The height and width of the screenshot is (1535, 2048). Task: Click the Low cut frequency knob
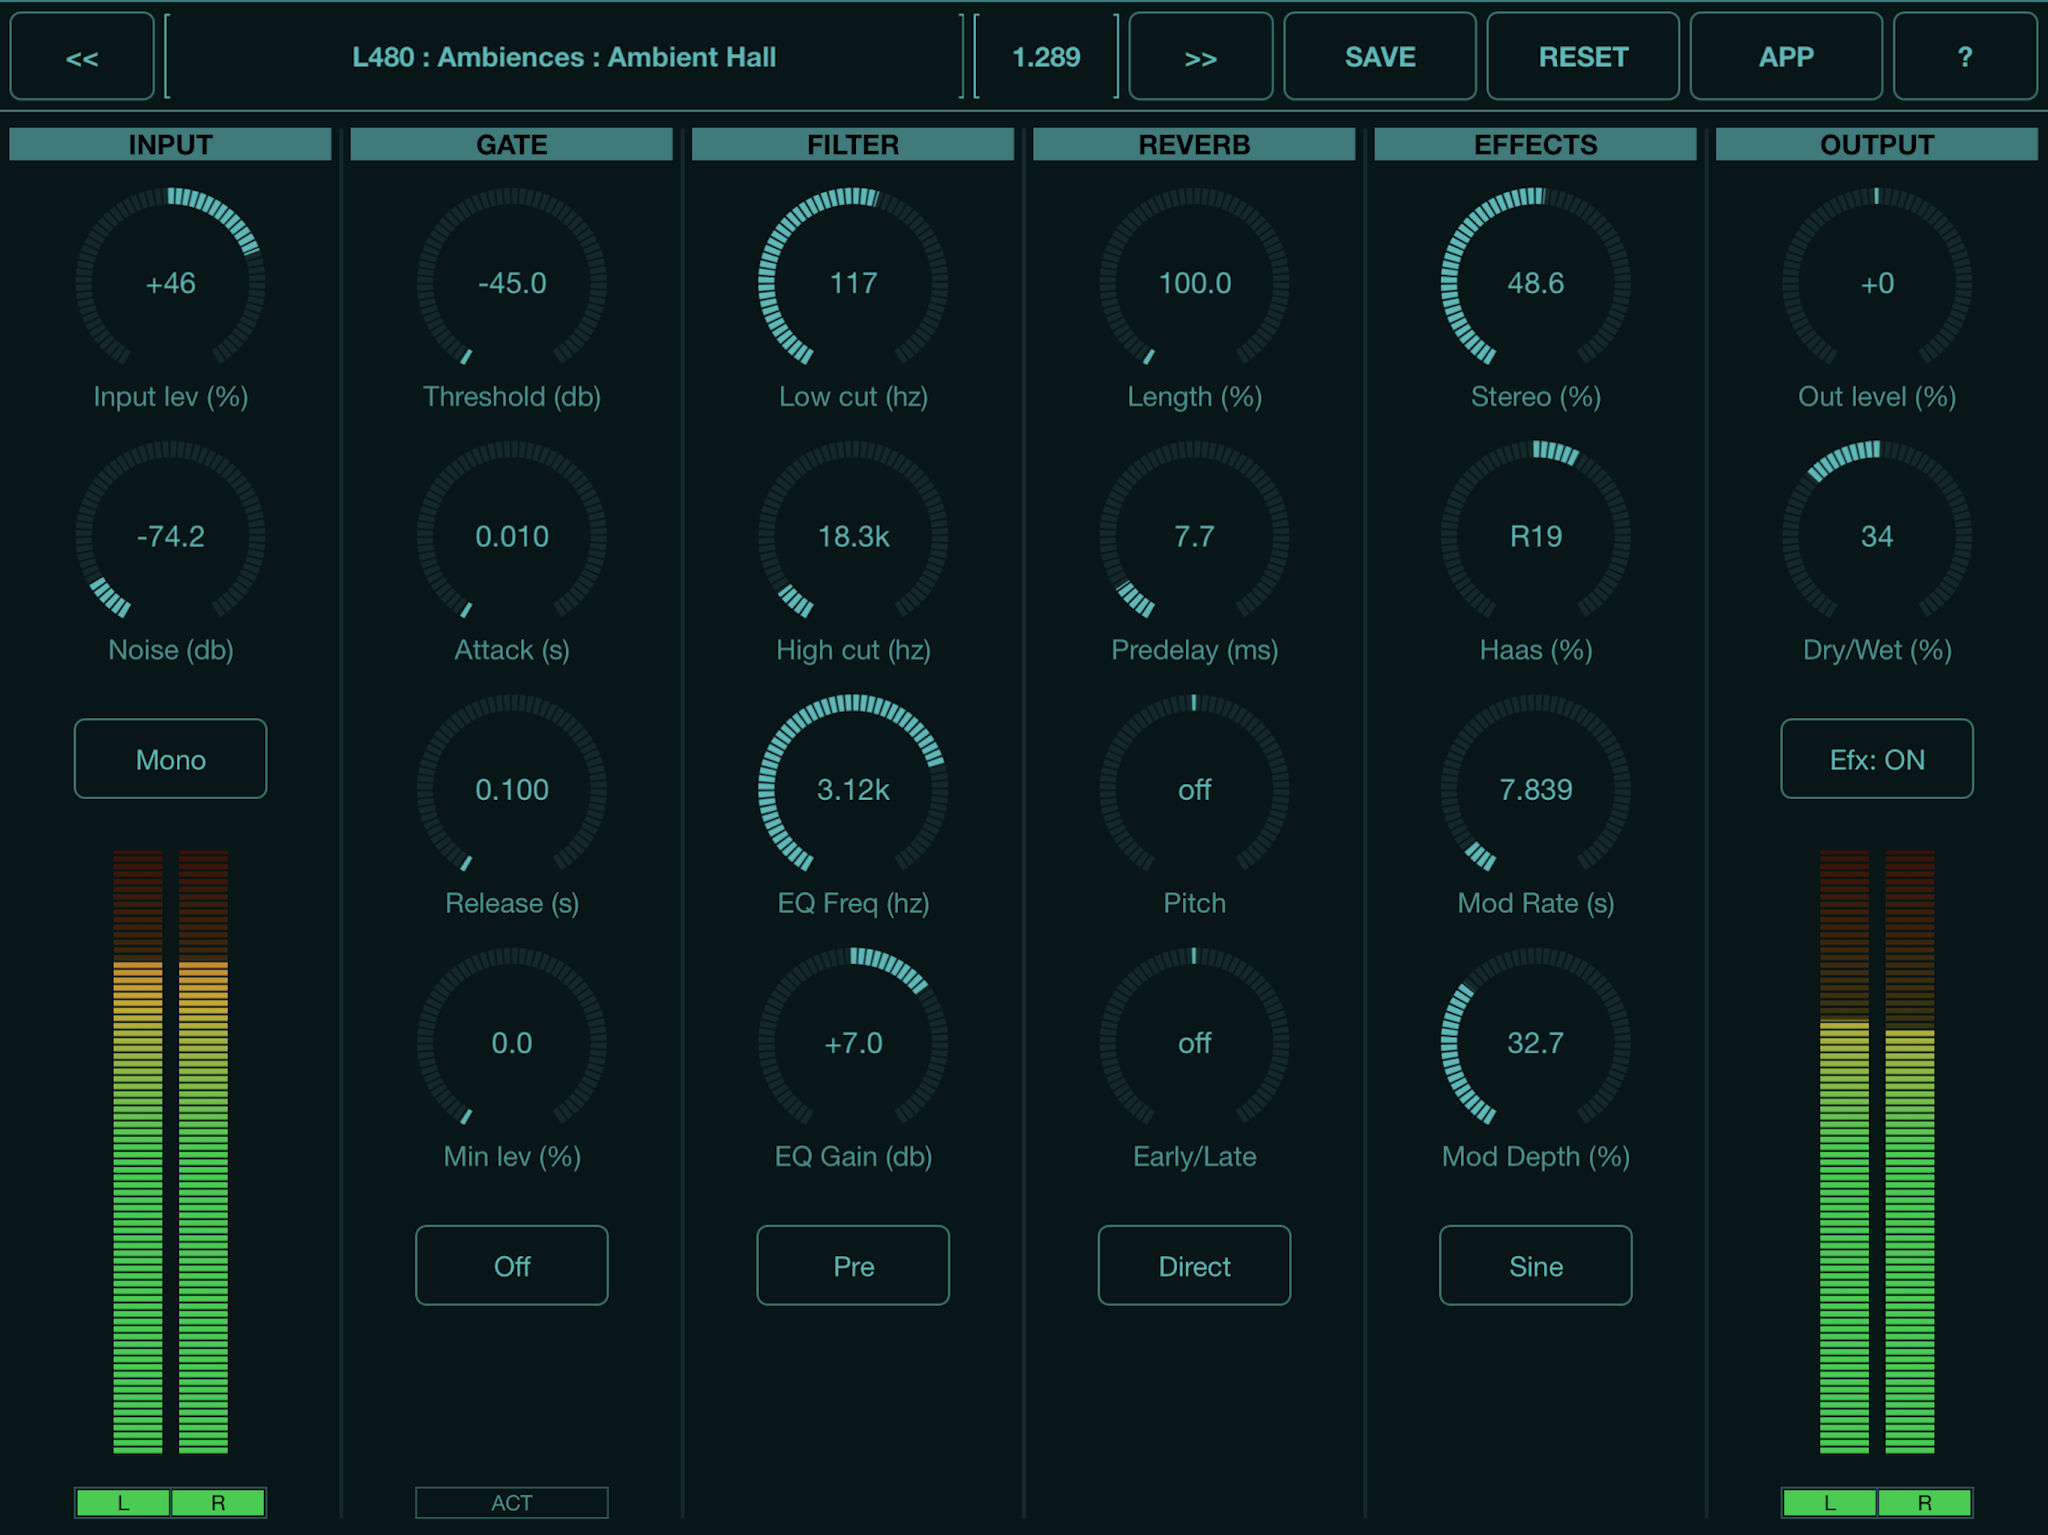coord(852,284)
